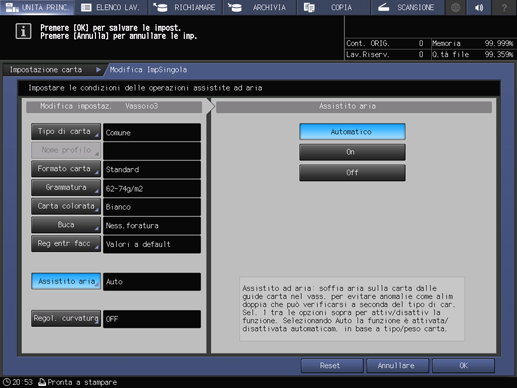Click the air assist description text box
517x388 pixels.
tap(352, 309)
